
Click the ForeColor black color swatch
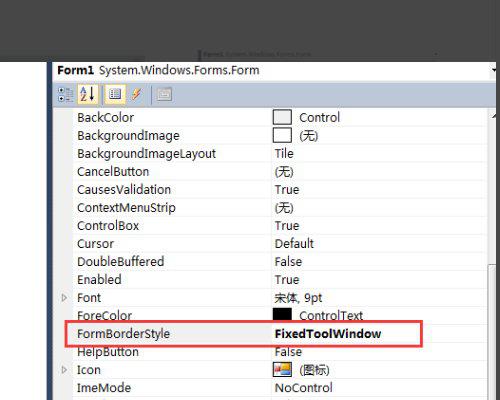282,314
